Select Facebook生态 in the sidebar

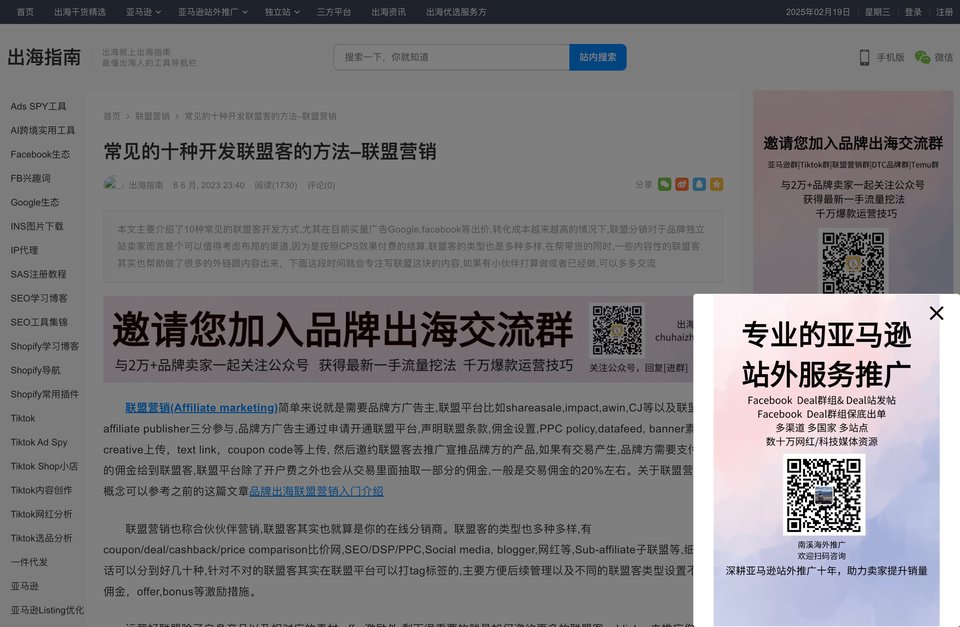tap(40, 154)
